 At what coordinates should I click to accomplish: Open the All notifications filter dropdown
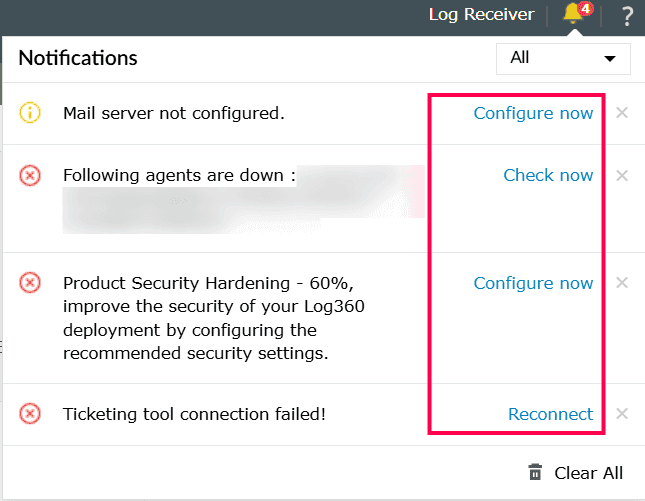563,58
